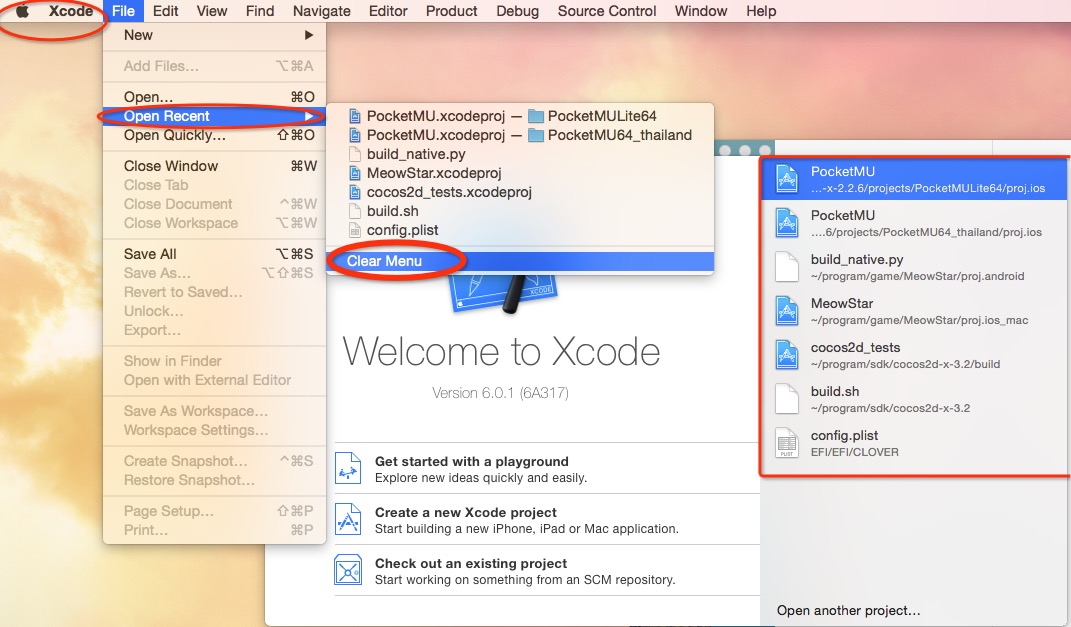Click the check out existing project icon

348,570
